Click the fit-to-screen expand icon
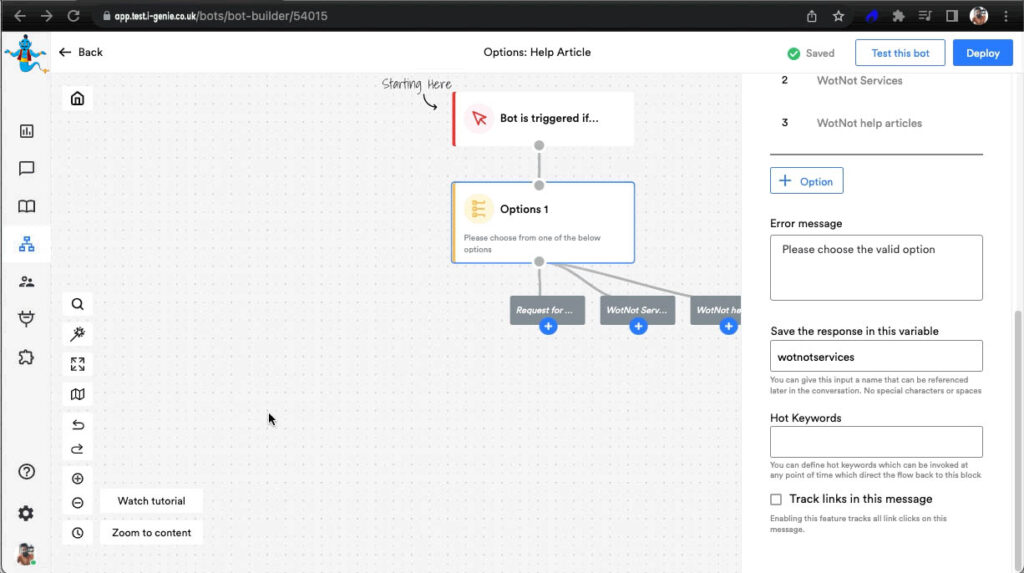Image resolution: width=1024 pixels, height=573 pixels. point(77,364)
